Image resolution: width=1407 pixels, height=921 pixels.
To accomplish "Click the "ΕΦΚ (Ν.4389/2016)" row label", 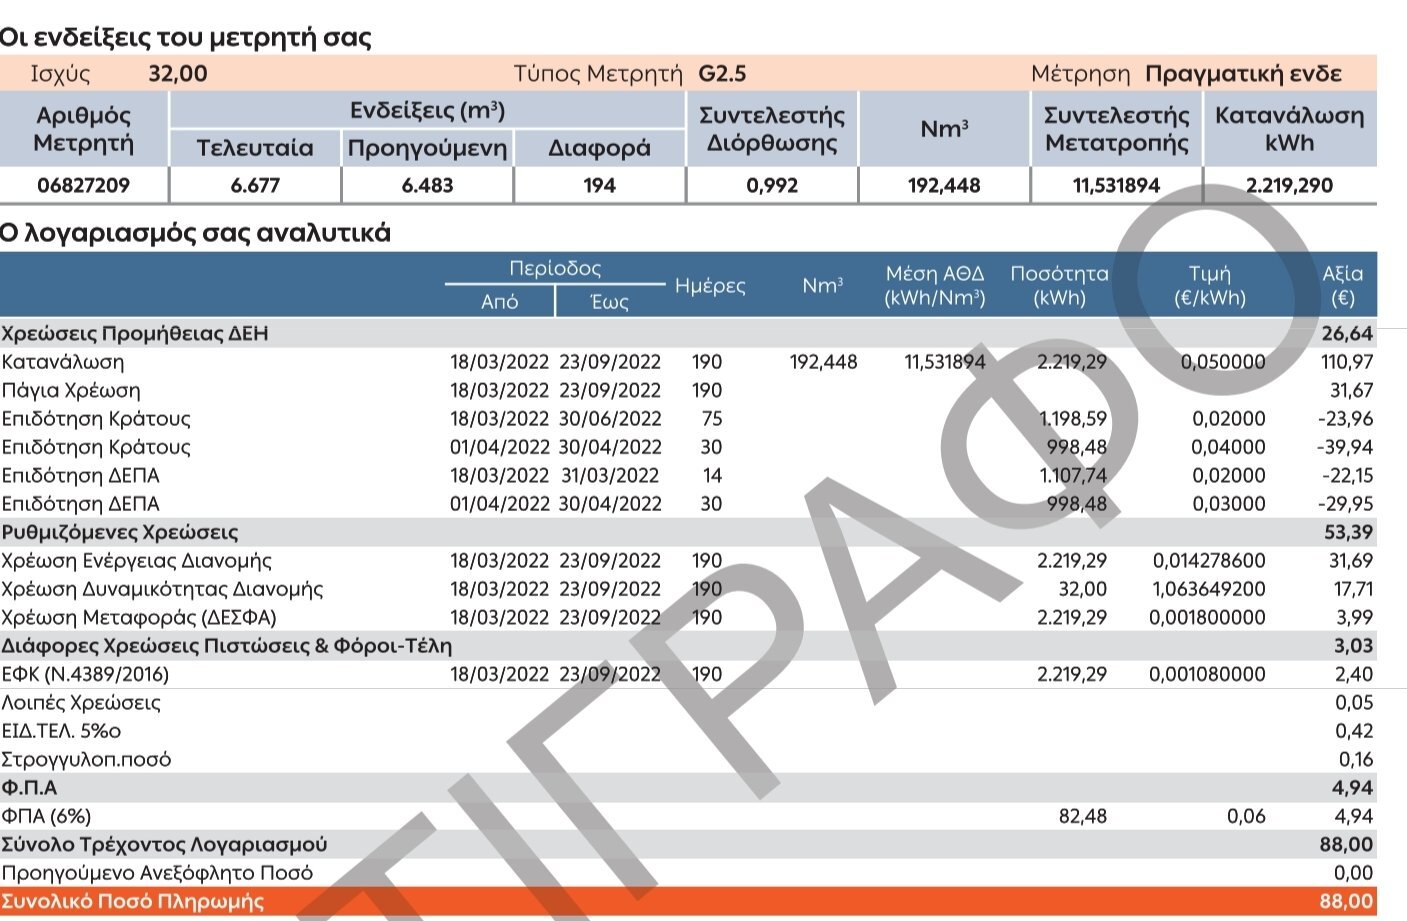I will tap(85, 674).
